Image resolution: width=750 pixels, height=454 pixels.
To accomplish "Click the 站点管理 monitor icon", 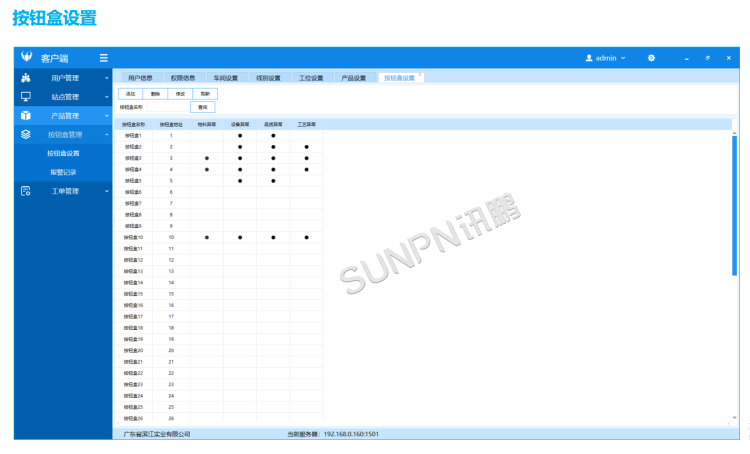I will click(x=26, y=96).
